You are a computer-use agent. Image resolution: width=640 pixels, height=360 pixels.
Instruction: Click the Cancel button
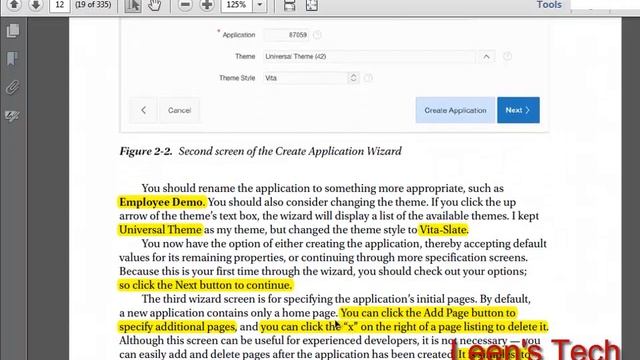(179, 110)
